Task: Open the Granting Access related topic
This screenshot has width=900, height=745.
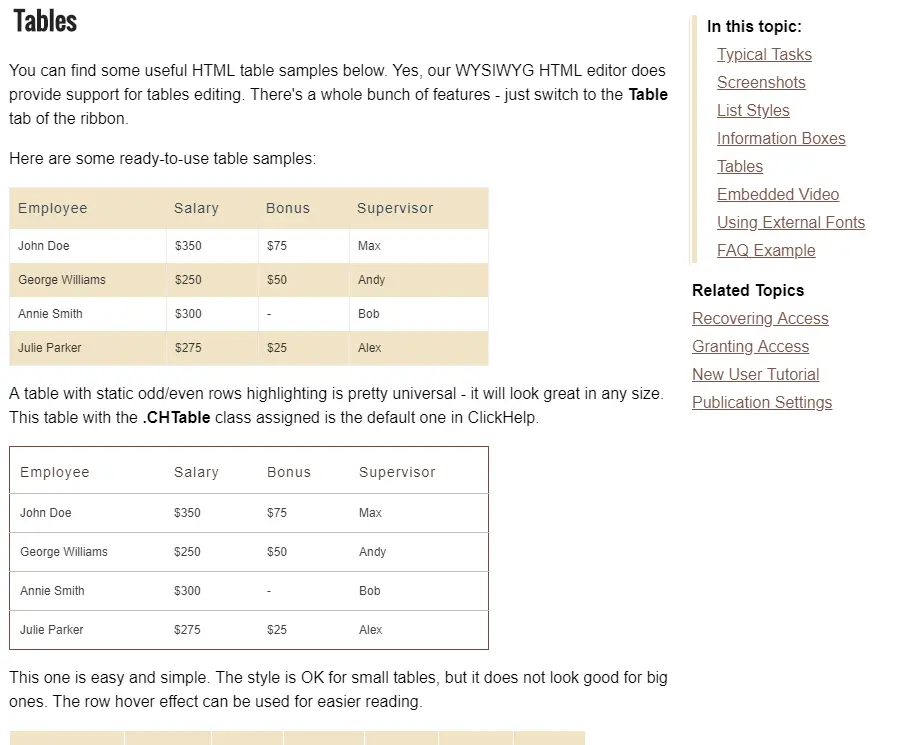Action: (750, 347)
